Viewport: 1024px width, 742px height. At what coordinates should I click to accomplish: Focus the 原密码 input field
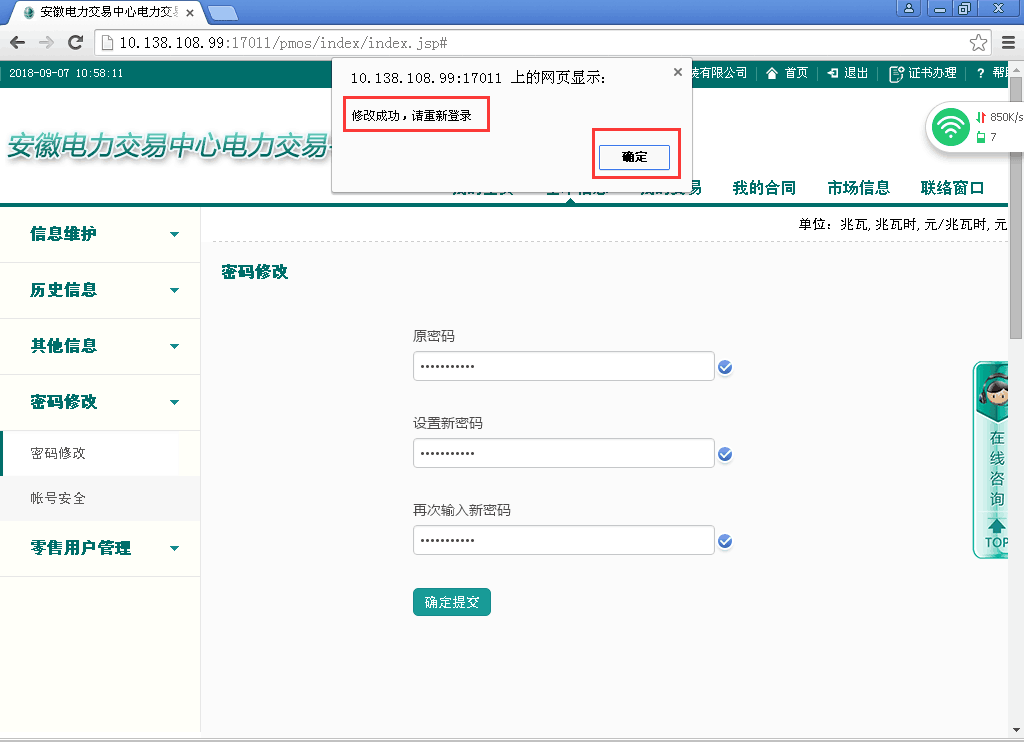563,367
